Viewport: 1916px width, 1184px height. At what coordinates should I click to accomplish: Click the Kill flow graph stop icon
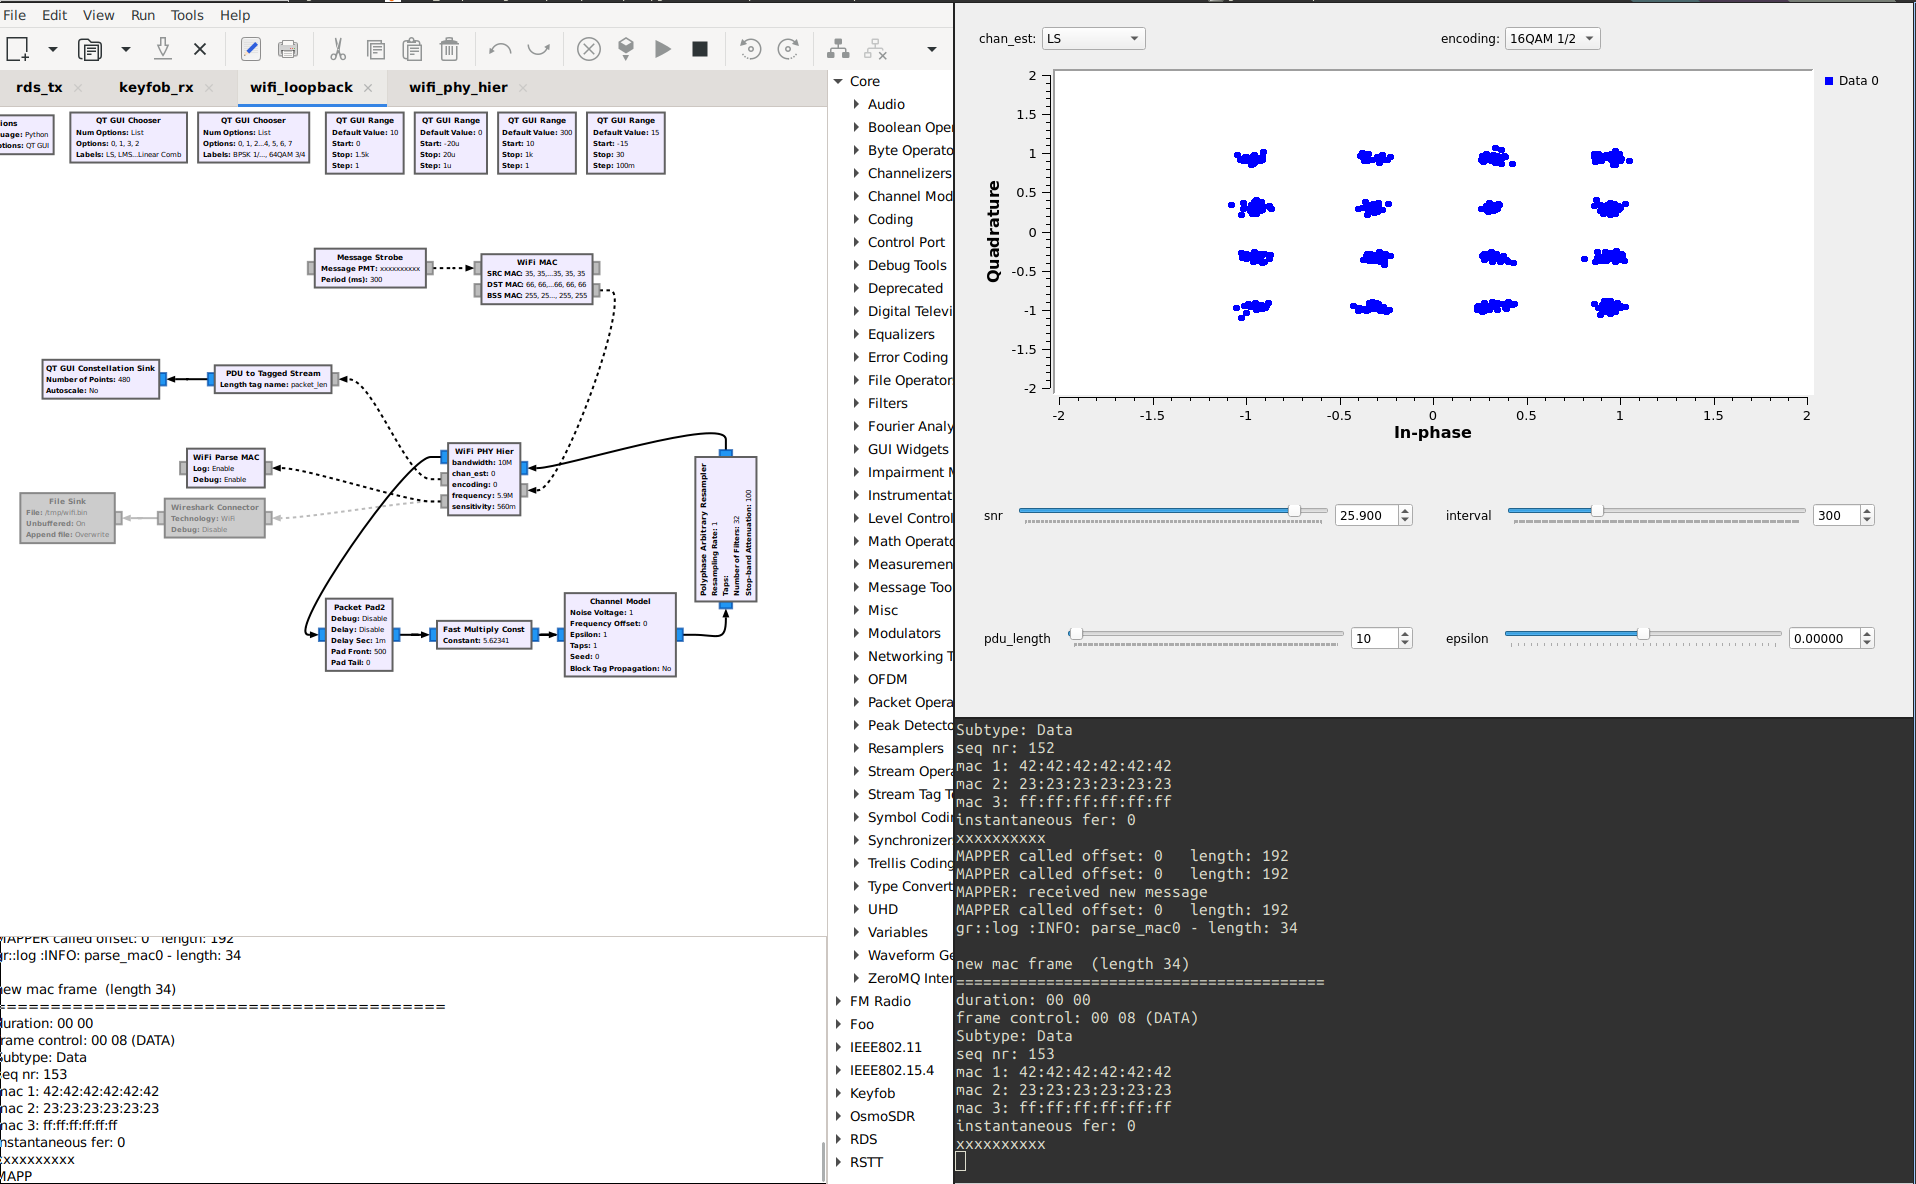pos(700,49)
